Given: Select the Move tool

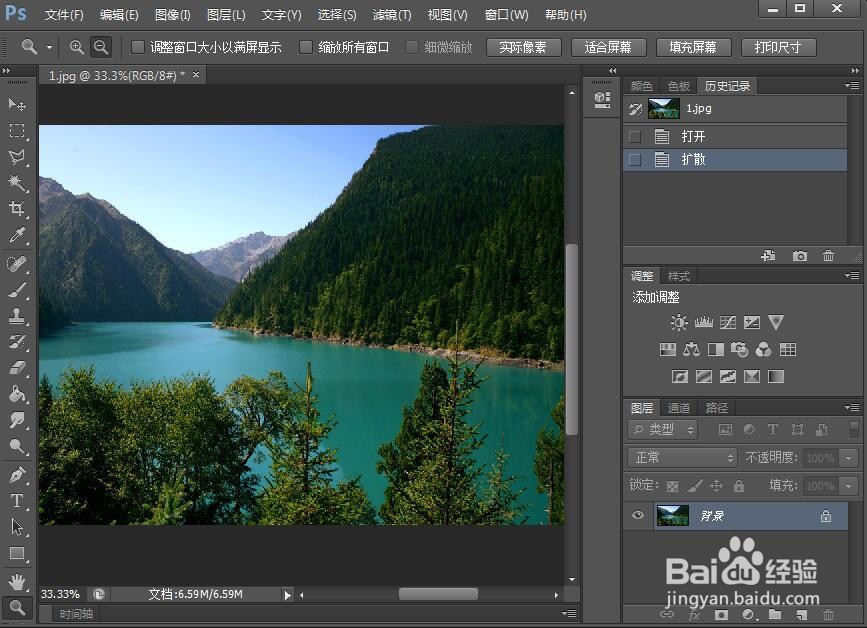Looking at the screenshot, I should coord(15,104).
